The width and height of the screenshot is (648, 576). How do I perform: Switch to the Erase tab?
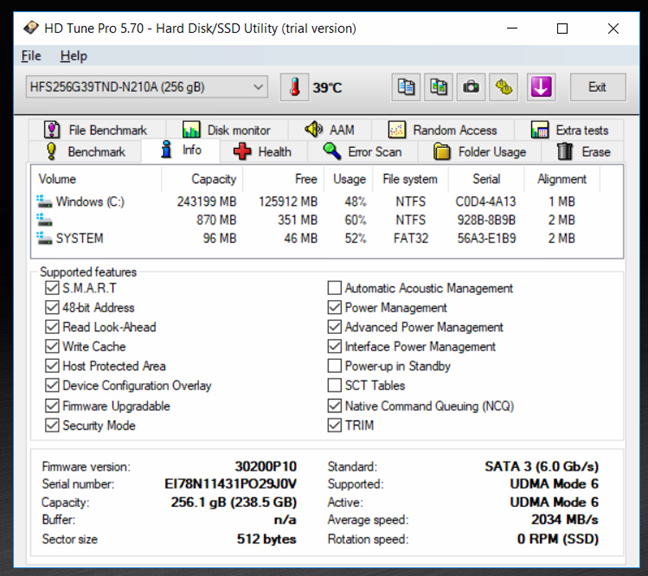point(583,152)
